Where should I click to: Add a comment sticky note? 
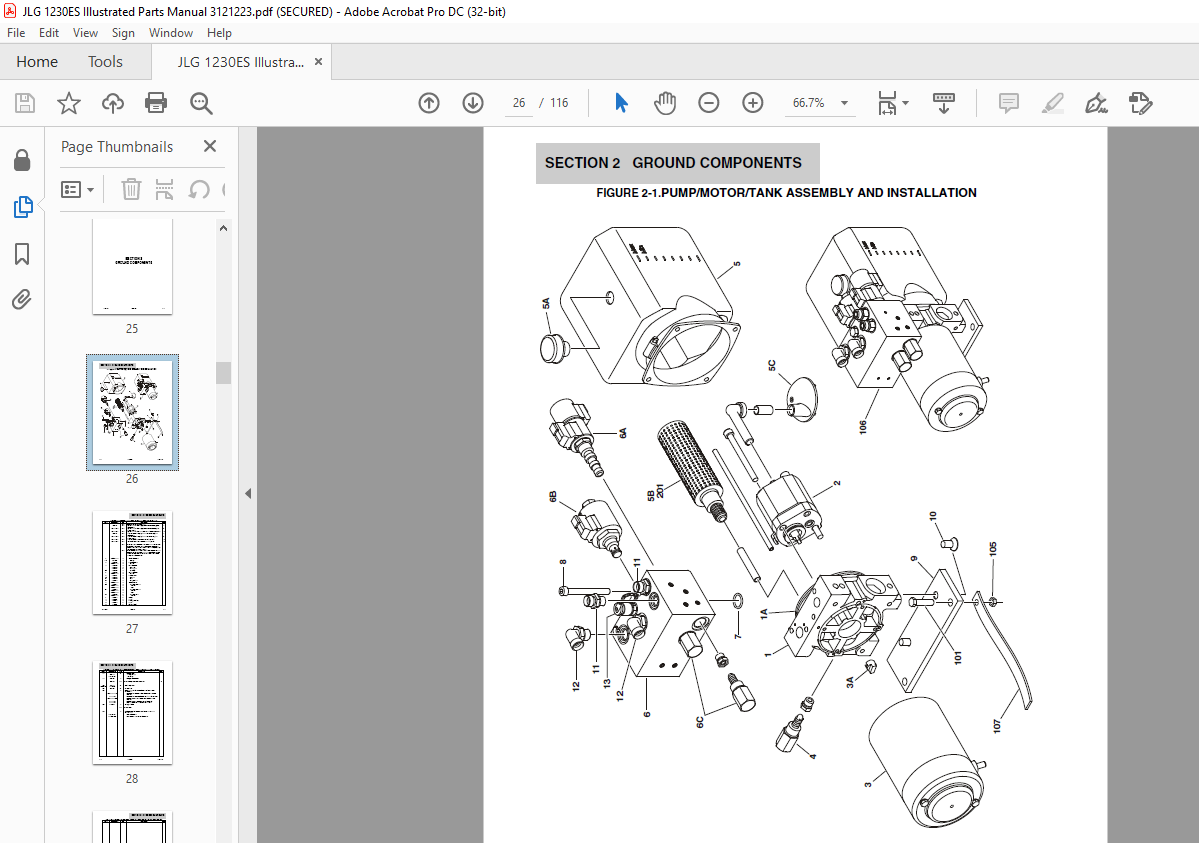[x=1009, y=103]
